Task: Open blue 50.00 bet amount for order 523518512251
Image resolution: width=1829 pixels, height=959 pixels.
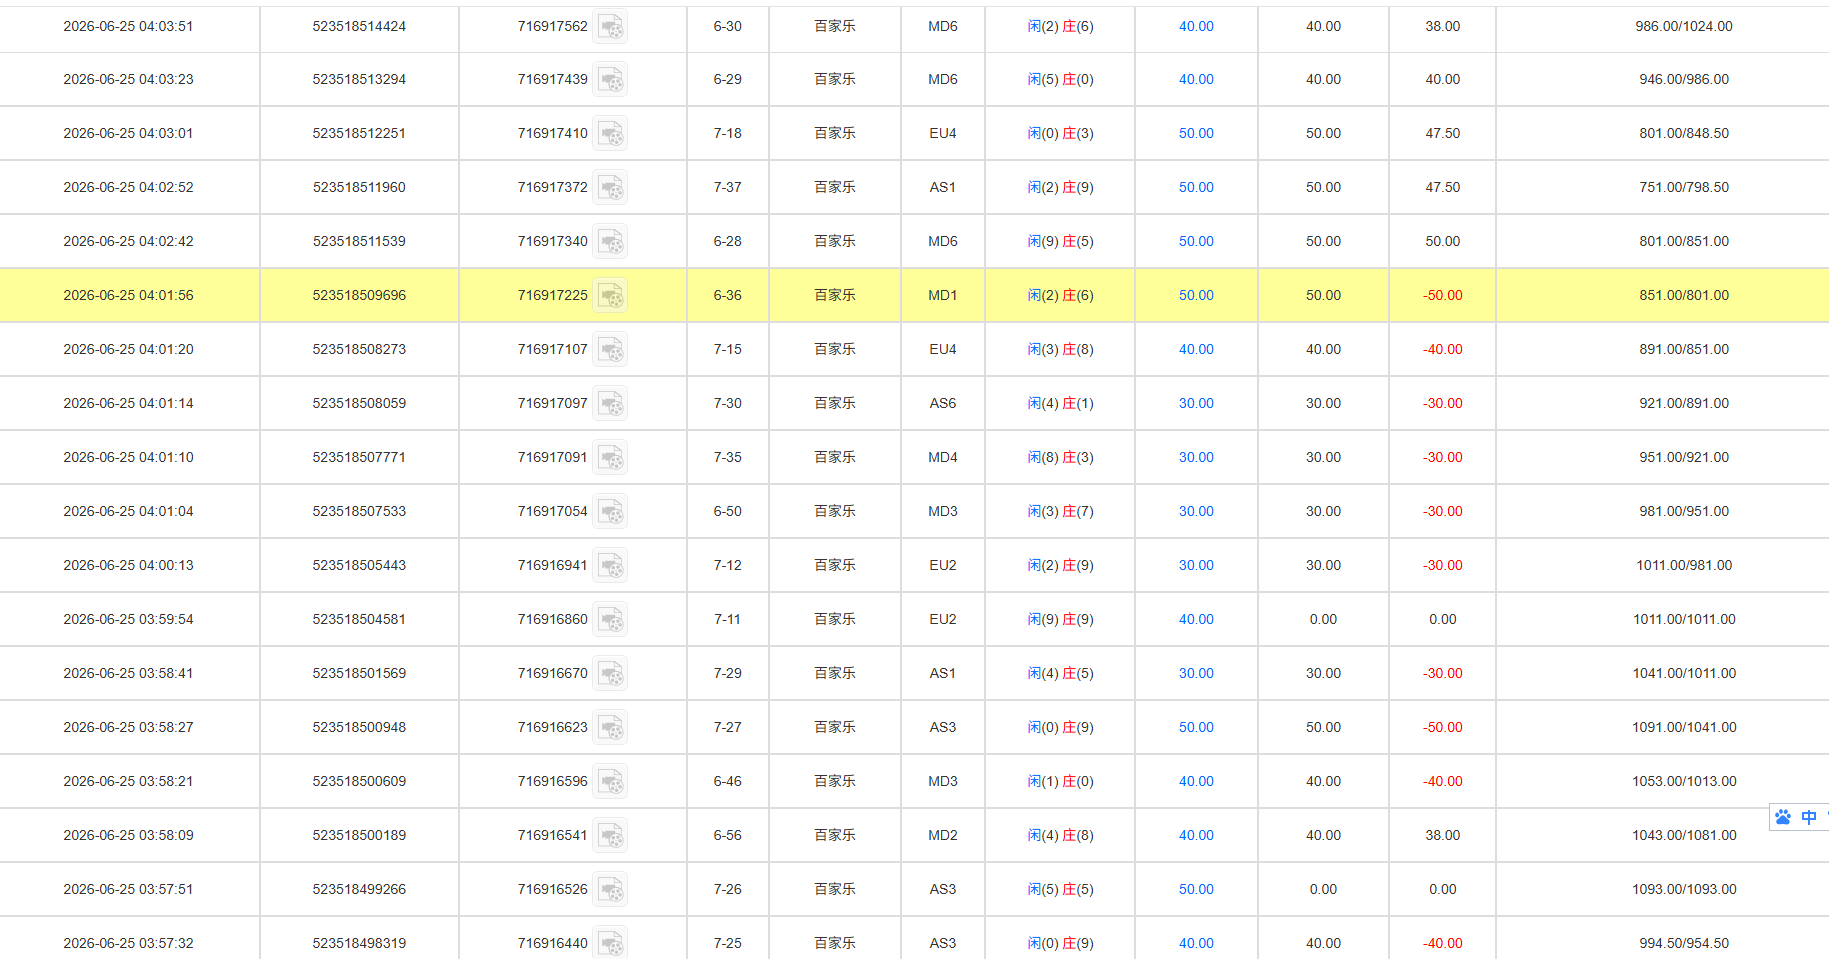Action: tap(1196, 133)
